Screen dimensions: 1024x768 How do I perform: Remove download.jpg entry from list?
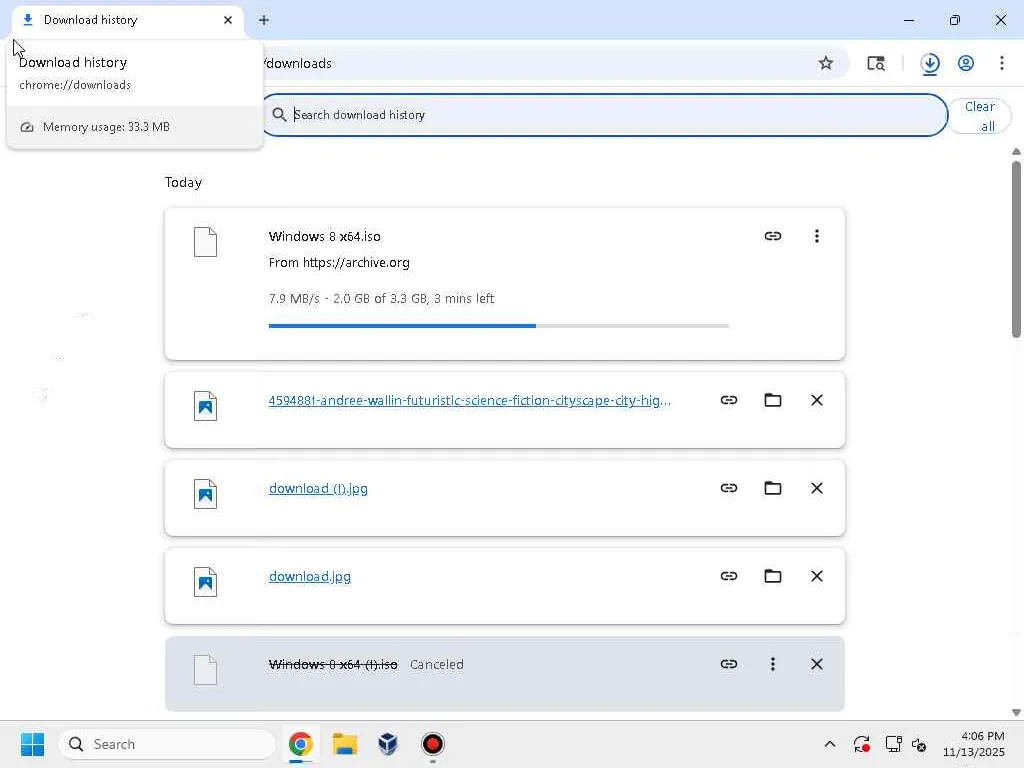tap(816, 576)
